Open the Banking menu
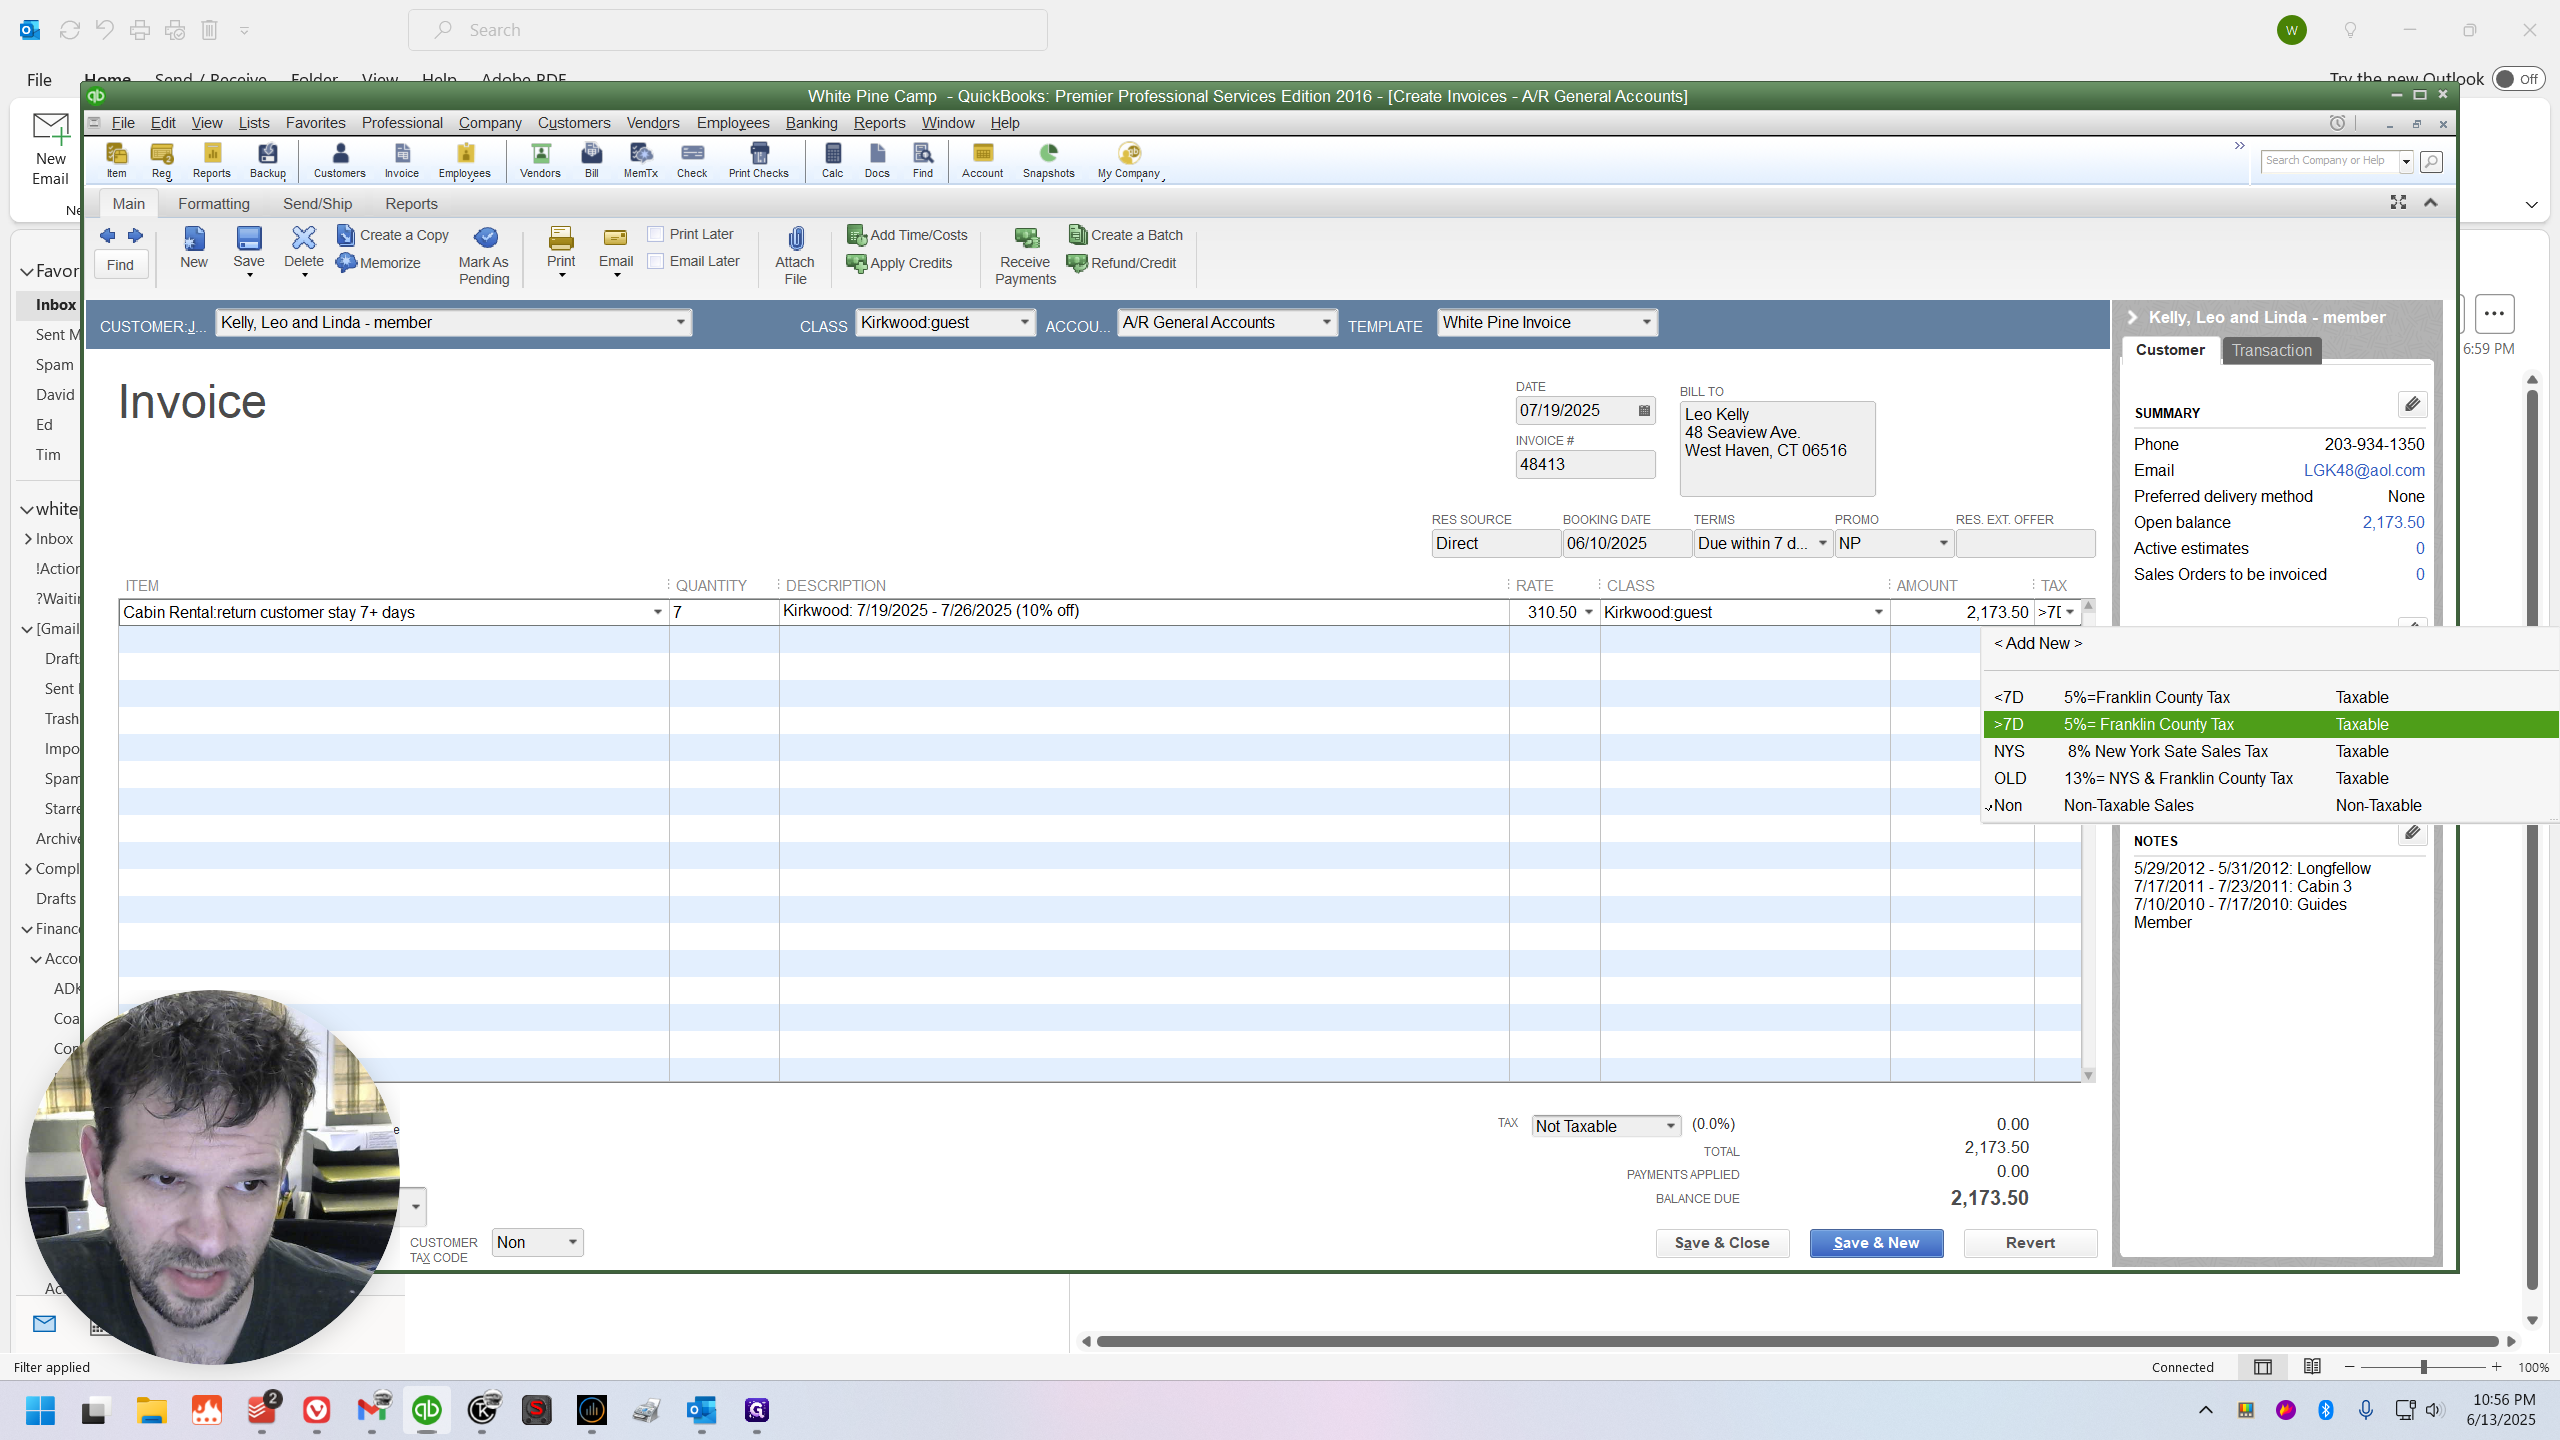2560x1440 pixels. click(811, 123)
